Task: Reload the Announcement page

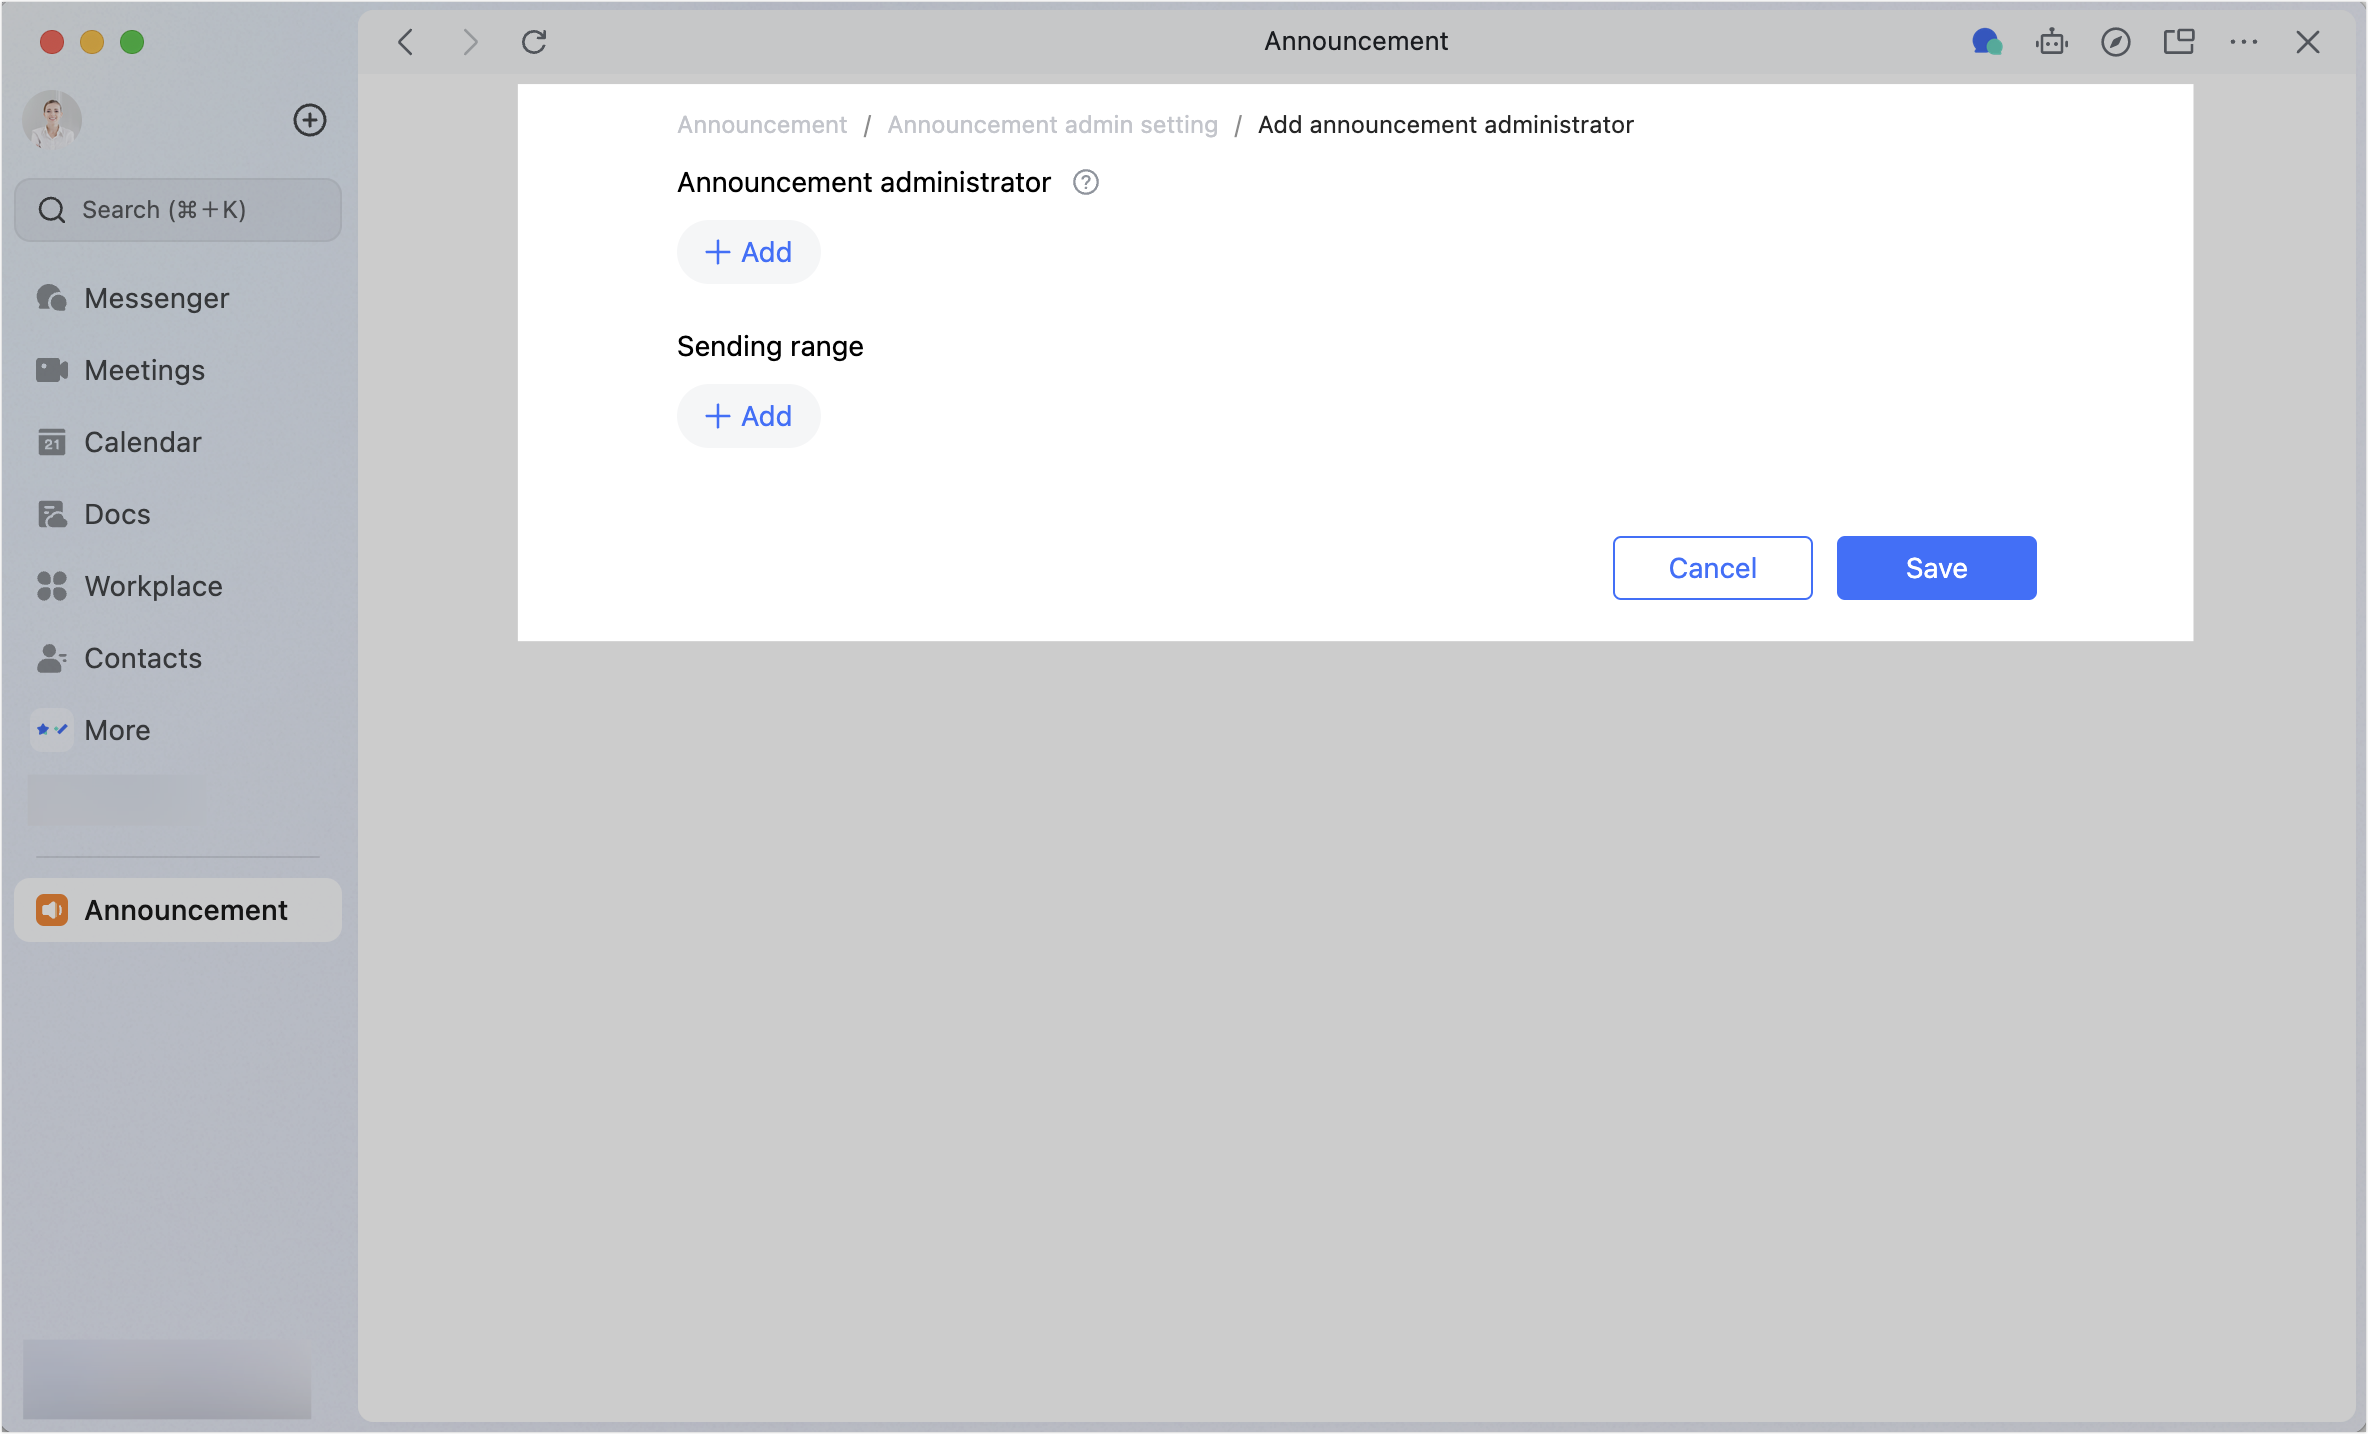Action: pos(534,42)
